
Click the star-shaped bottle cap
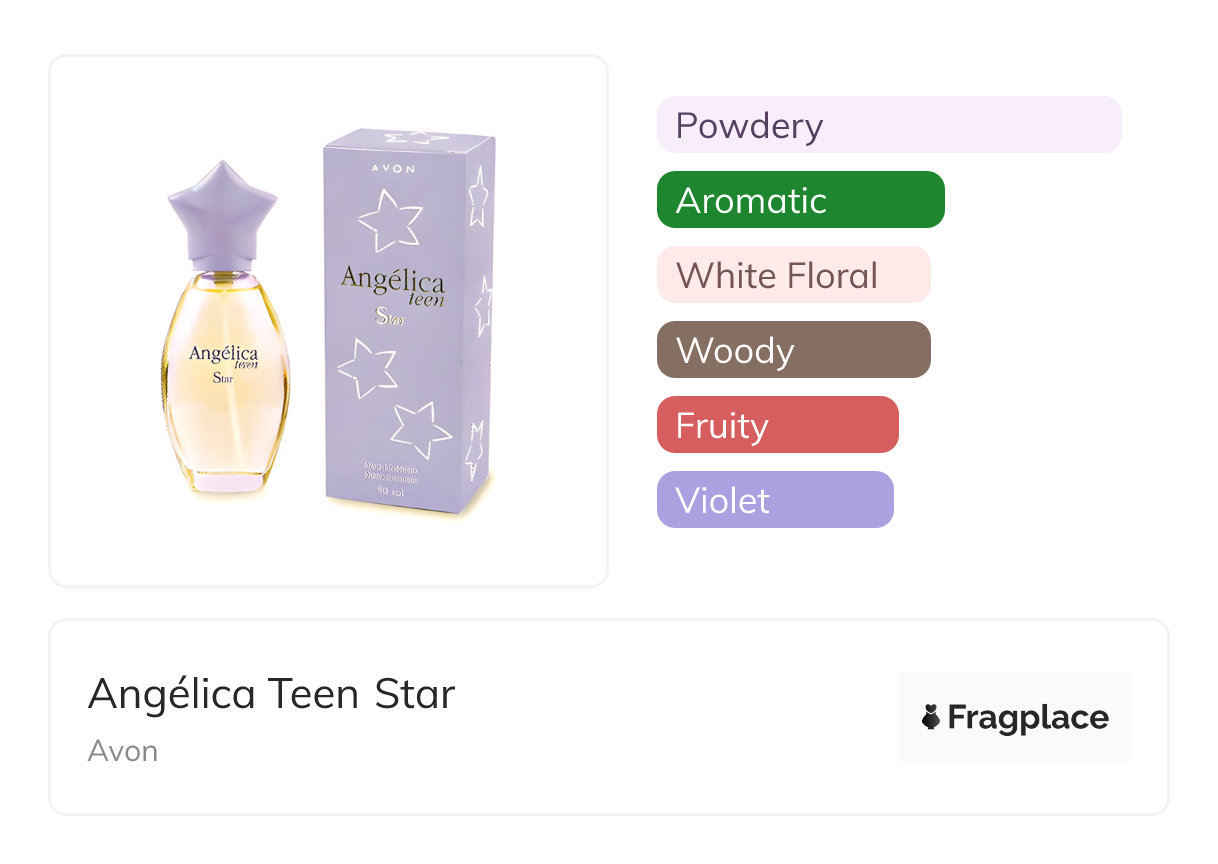(221, 209)
